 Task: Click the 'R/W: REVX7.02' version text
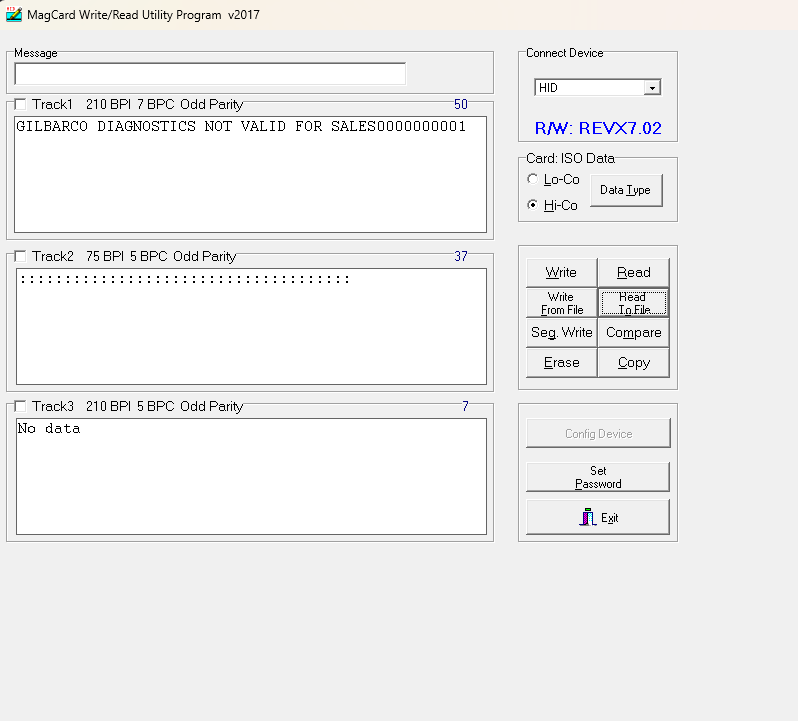(x=598, y=128)
